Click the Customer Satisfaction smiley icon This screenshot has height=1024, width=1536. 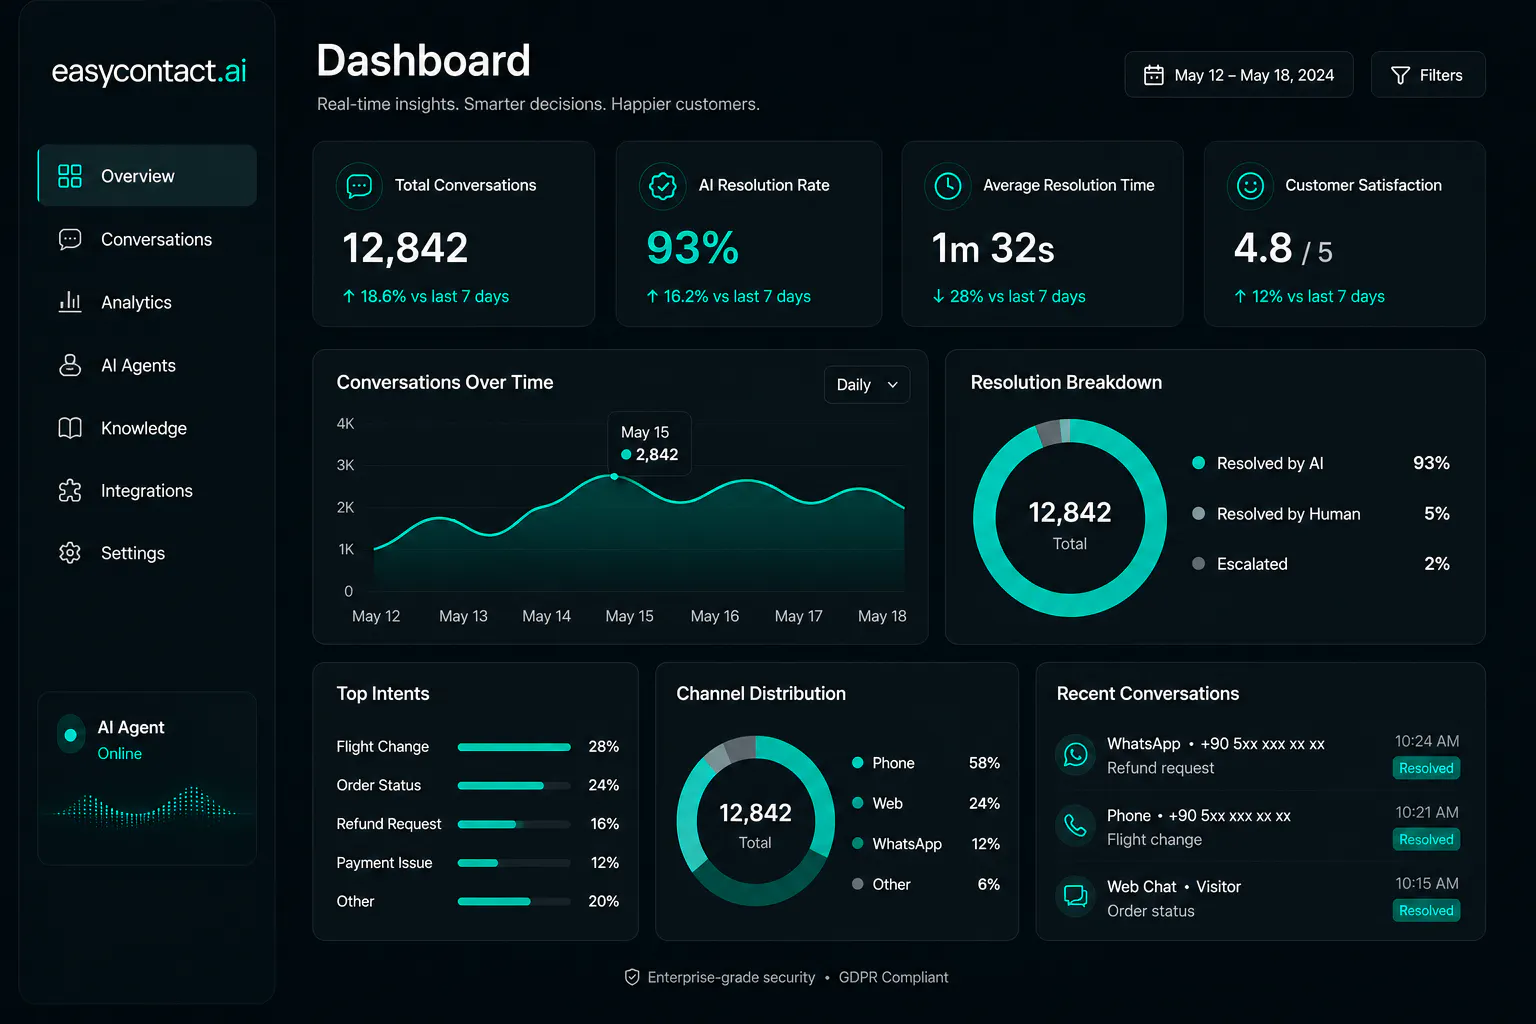1250,186
